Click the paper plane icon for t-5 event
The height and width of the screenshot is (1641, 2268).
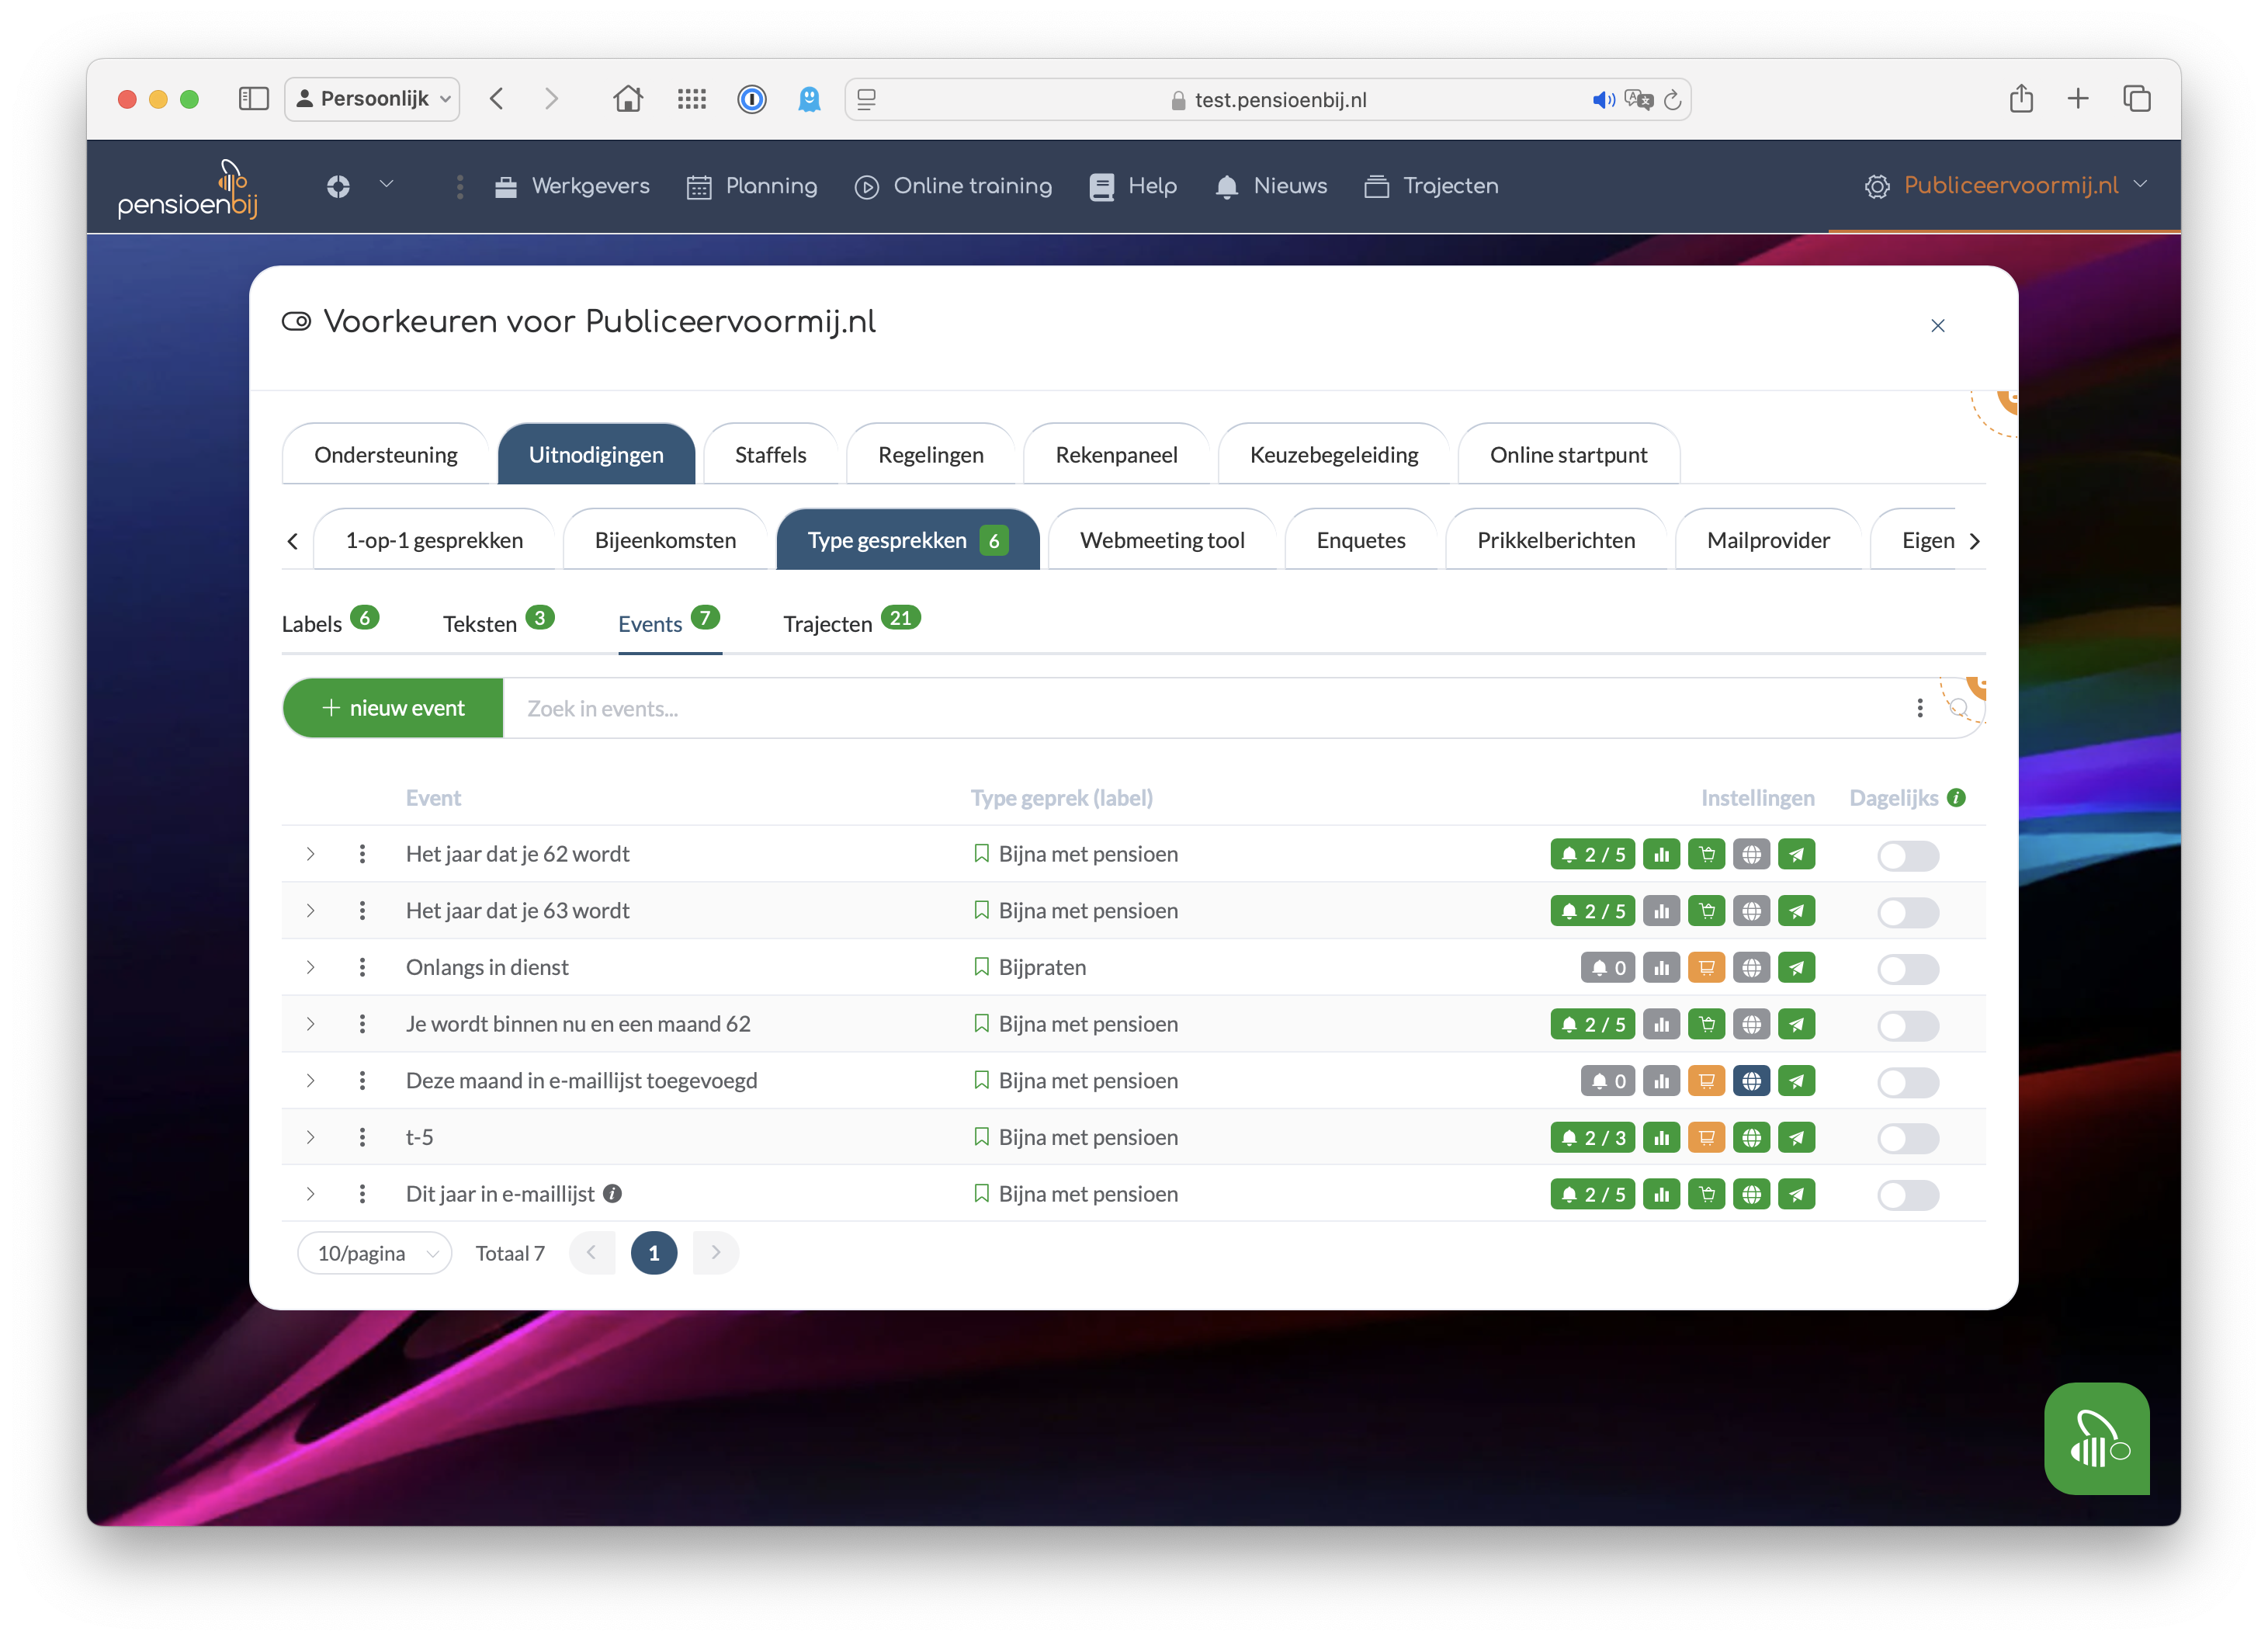coord(1796,1138)
